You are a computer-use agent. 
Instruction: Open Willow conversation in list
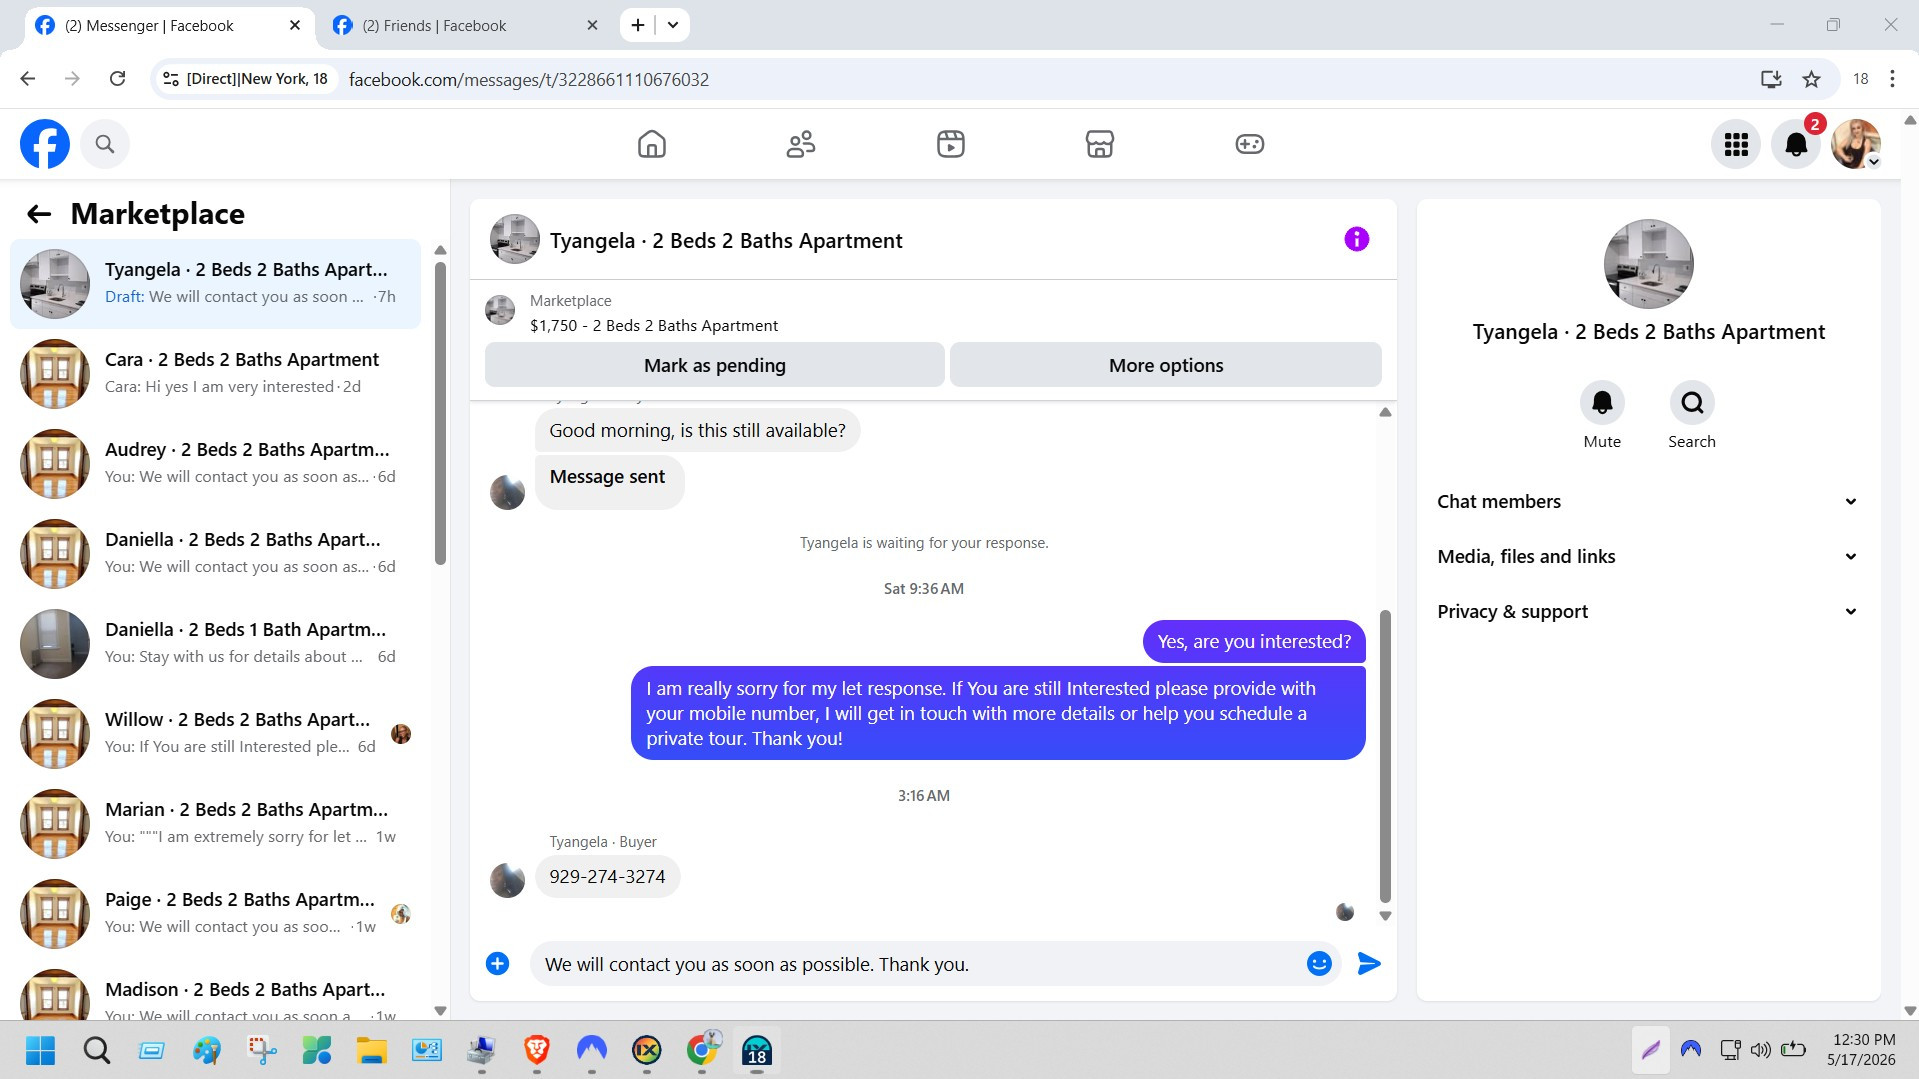(215, 734)
